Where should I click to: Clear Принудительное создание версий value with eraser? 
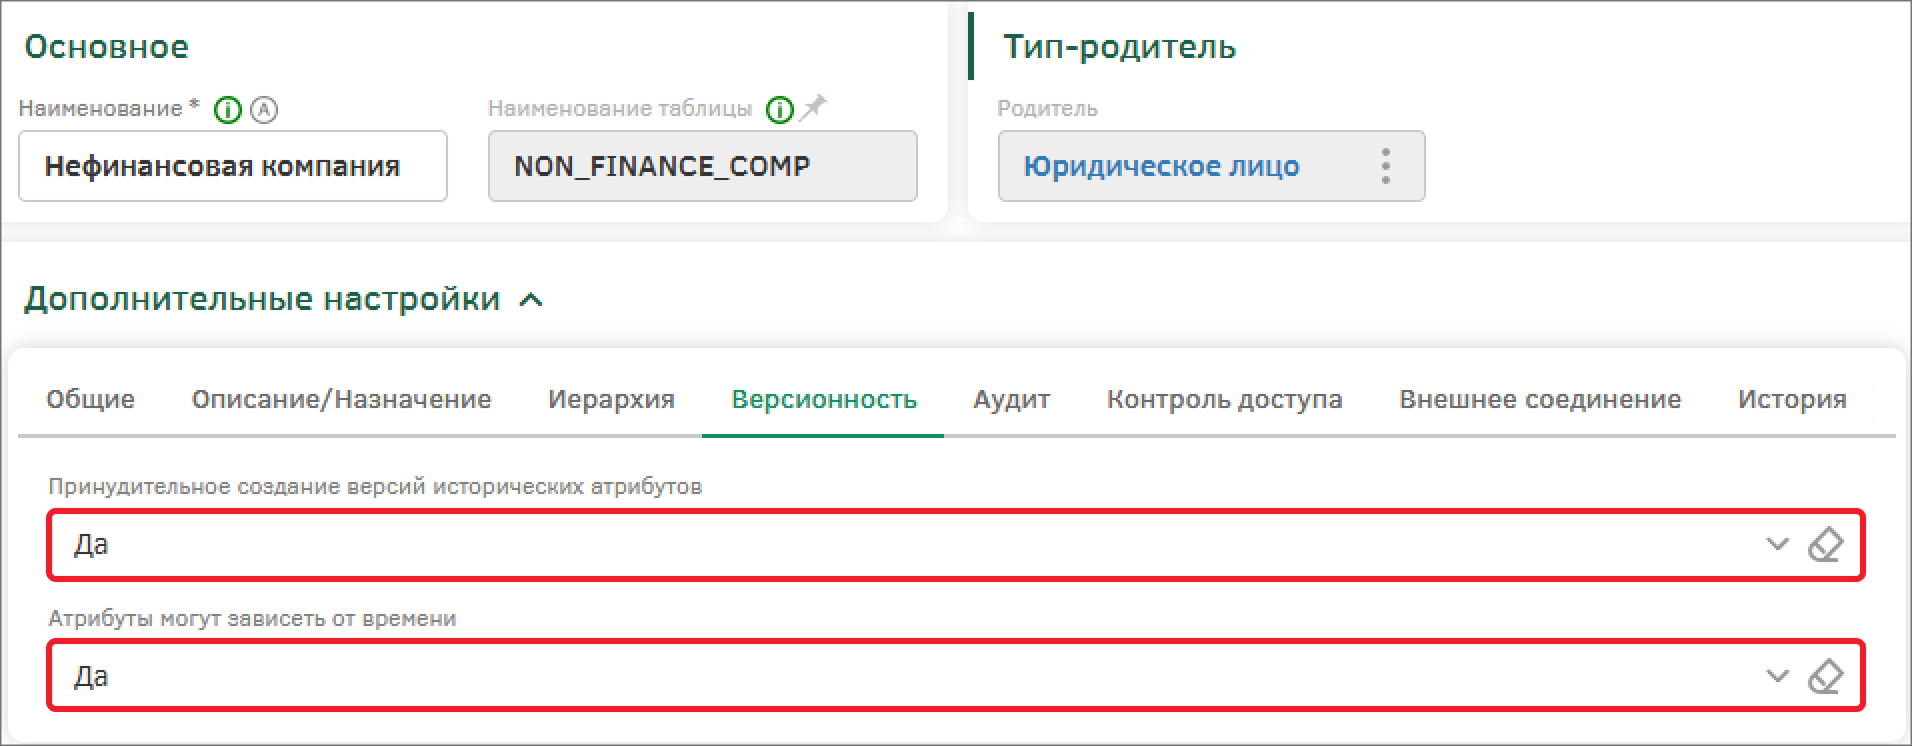(1825, 545)
